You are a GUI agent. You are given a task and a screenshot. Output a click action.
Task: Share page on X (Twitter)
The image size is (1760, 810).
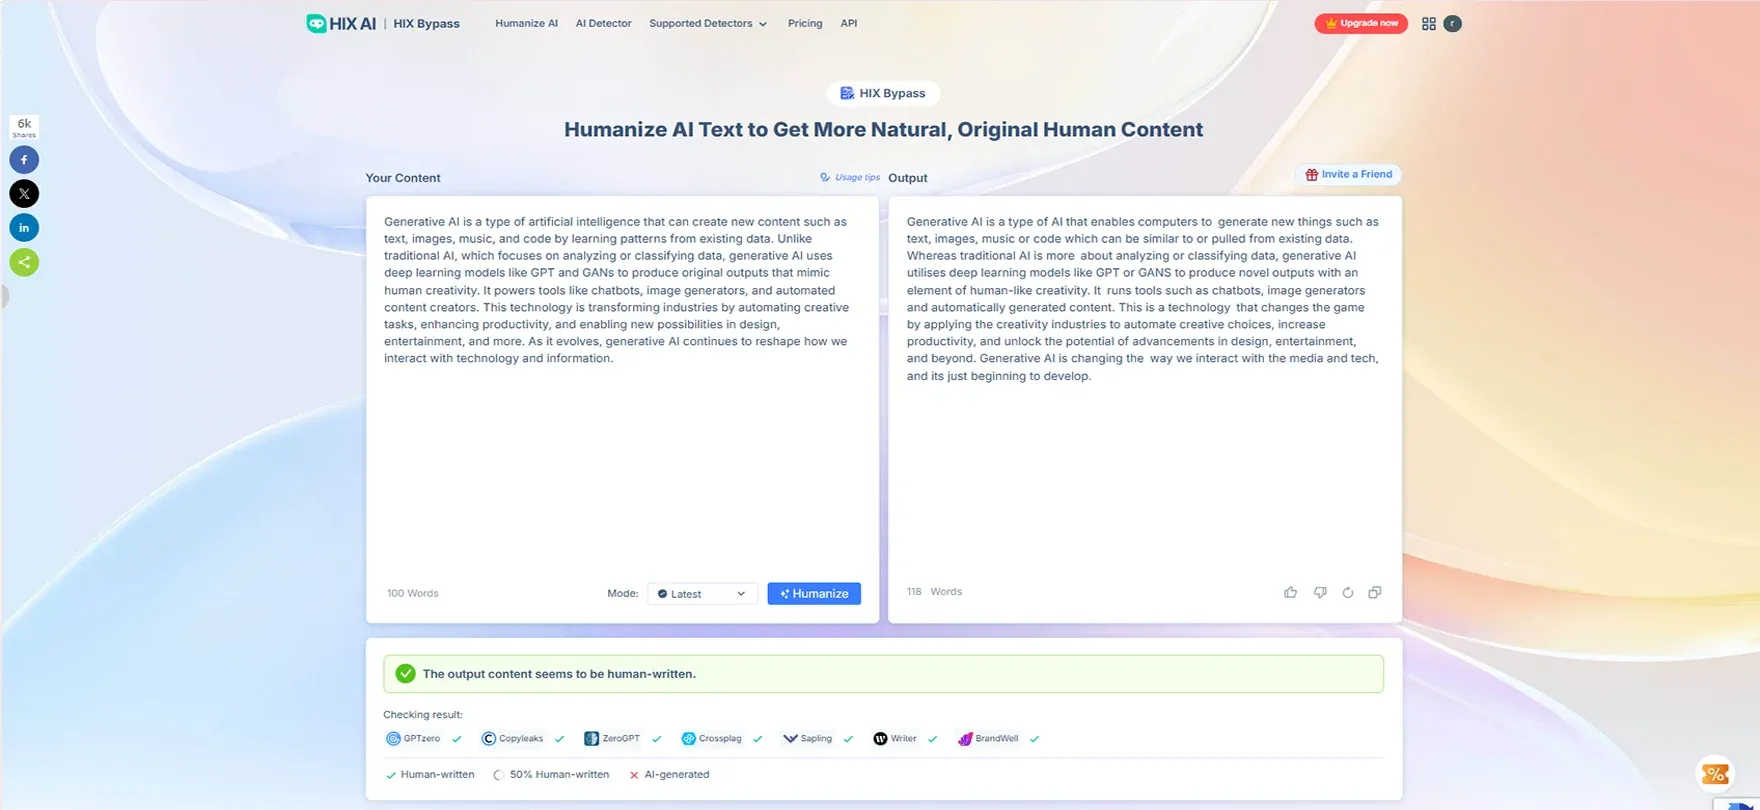pyautogui.click(x=24, y=193)
